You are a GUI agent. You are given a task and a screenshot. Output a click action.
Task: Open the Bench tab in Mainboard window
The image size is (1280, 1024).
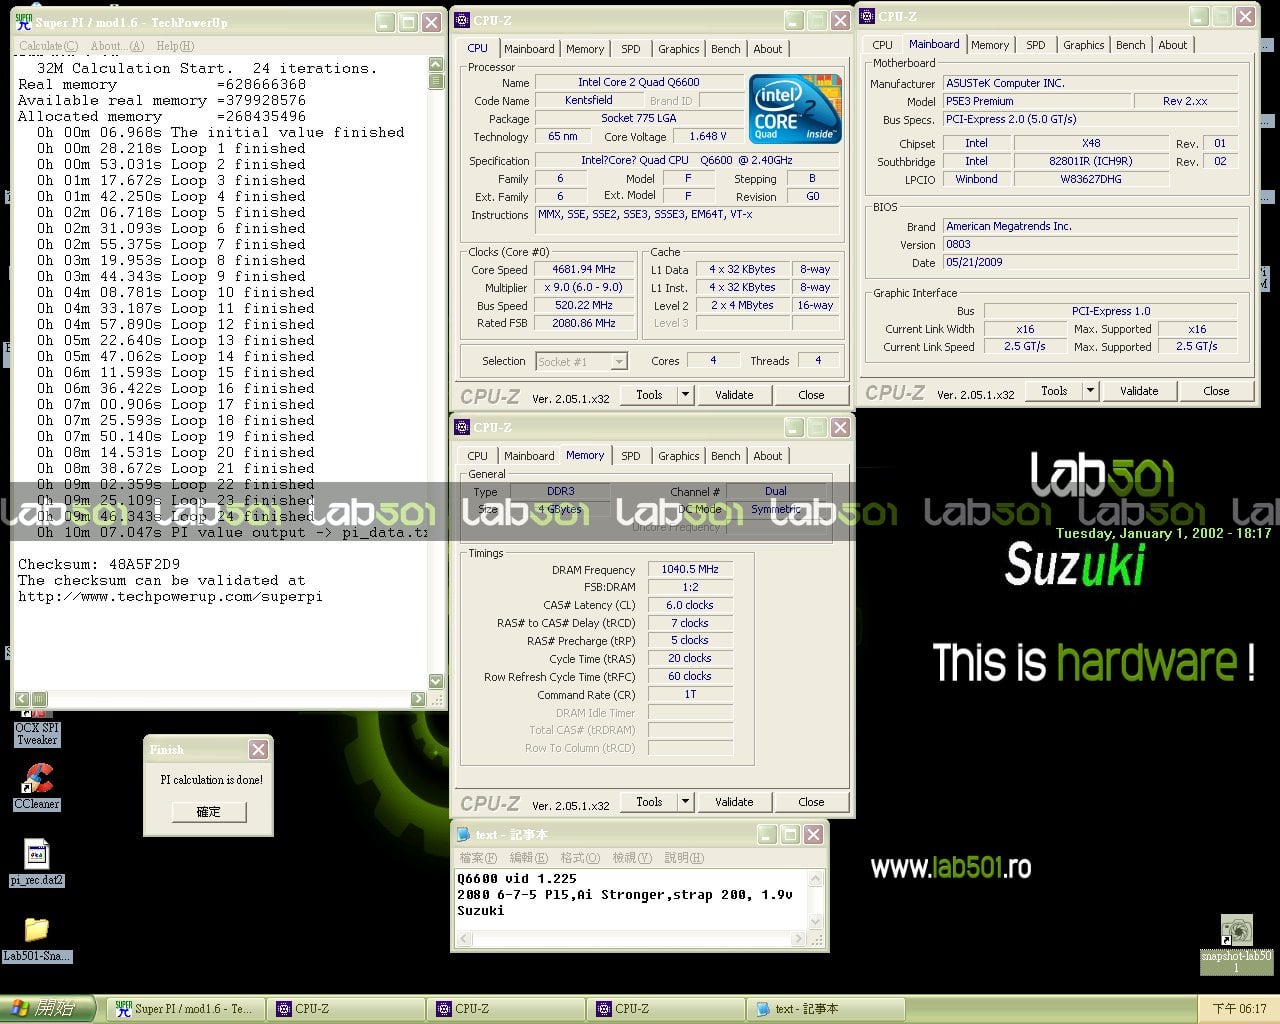pos(1131,45)
